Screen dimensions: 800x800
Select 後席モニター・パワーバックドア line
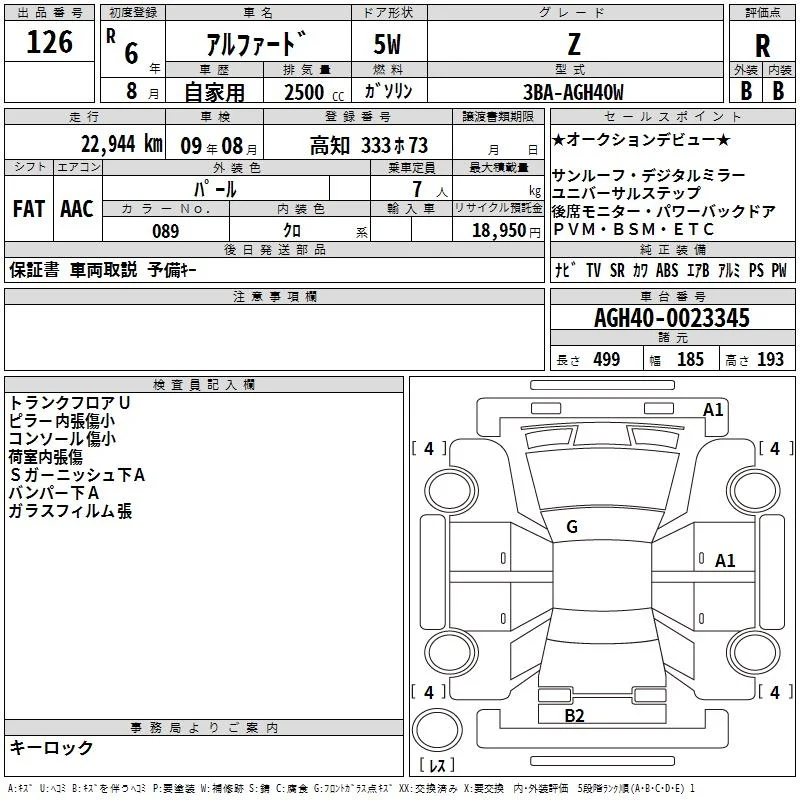[x=664, y=211]
